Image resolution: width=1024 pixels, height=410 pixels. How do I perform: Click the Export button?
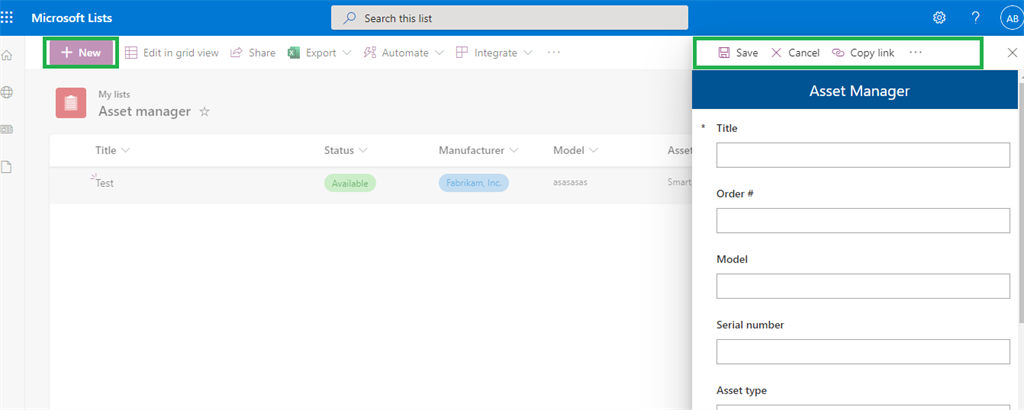tap(313, 53)
